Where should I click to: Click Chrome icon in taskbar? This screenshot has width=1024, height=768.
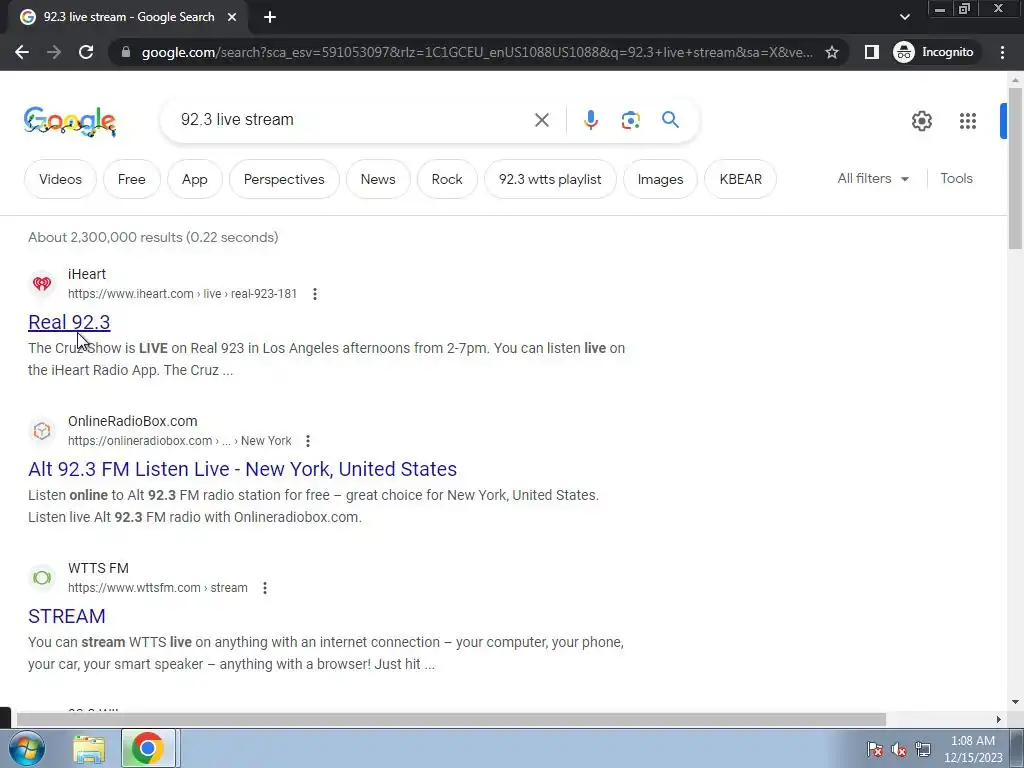[x=148, y=748]
